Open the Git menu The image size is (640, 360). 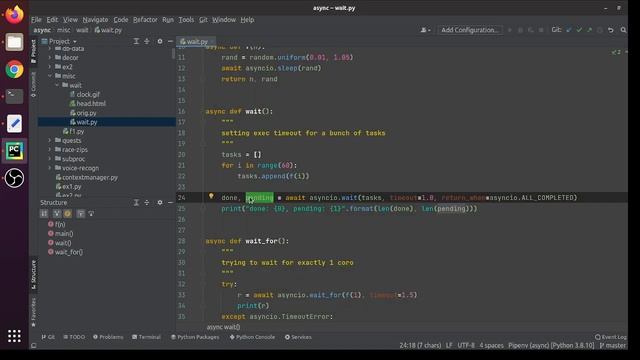[203, 20]
